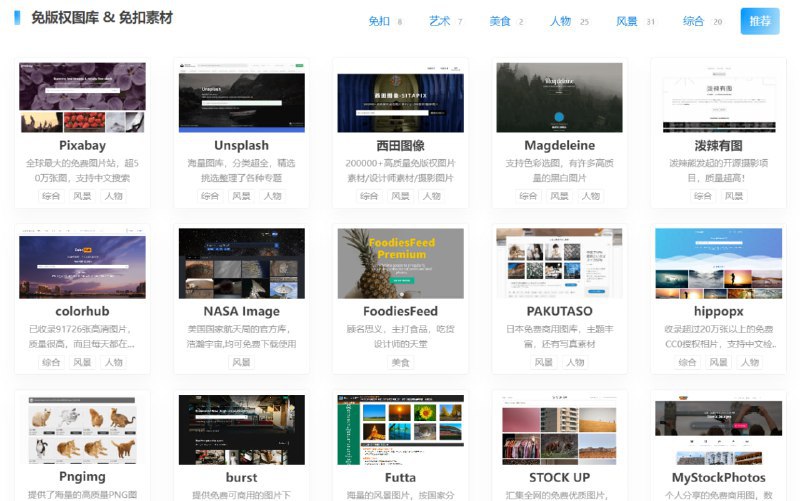Click the 人物 tag under Pixabay

pos(114,196)
